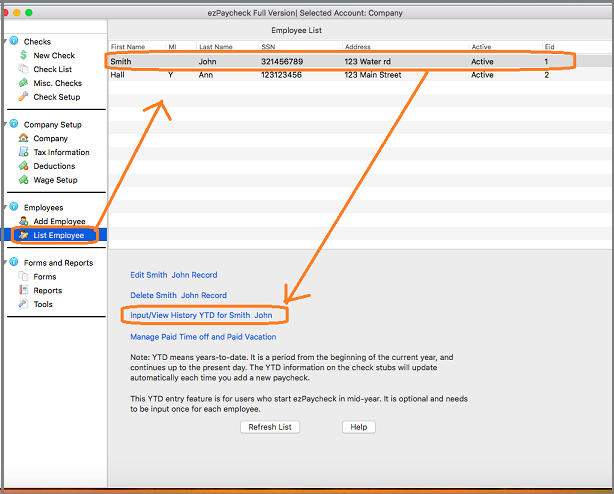Image resolution: width=614 pixels, height=494 pixels.
Task: Click Edit Smith John Record link
Action: (173, 275)
